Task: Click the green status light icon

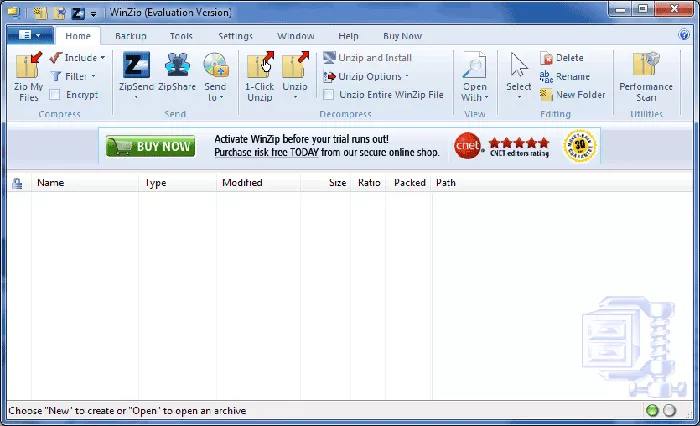Action: click(652, 410)
